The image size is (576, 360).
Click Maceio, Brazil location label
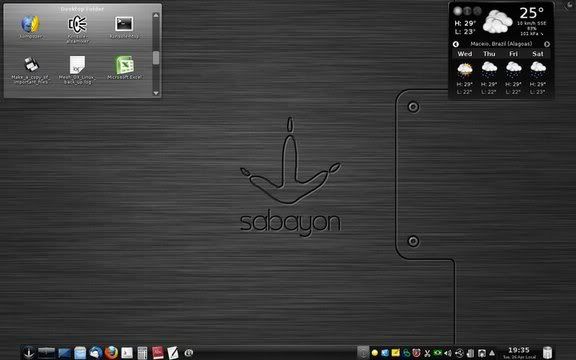click(501, 44)
